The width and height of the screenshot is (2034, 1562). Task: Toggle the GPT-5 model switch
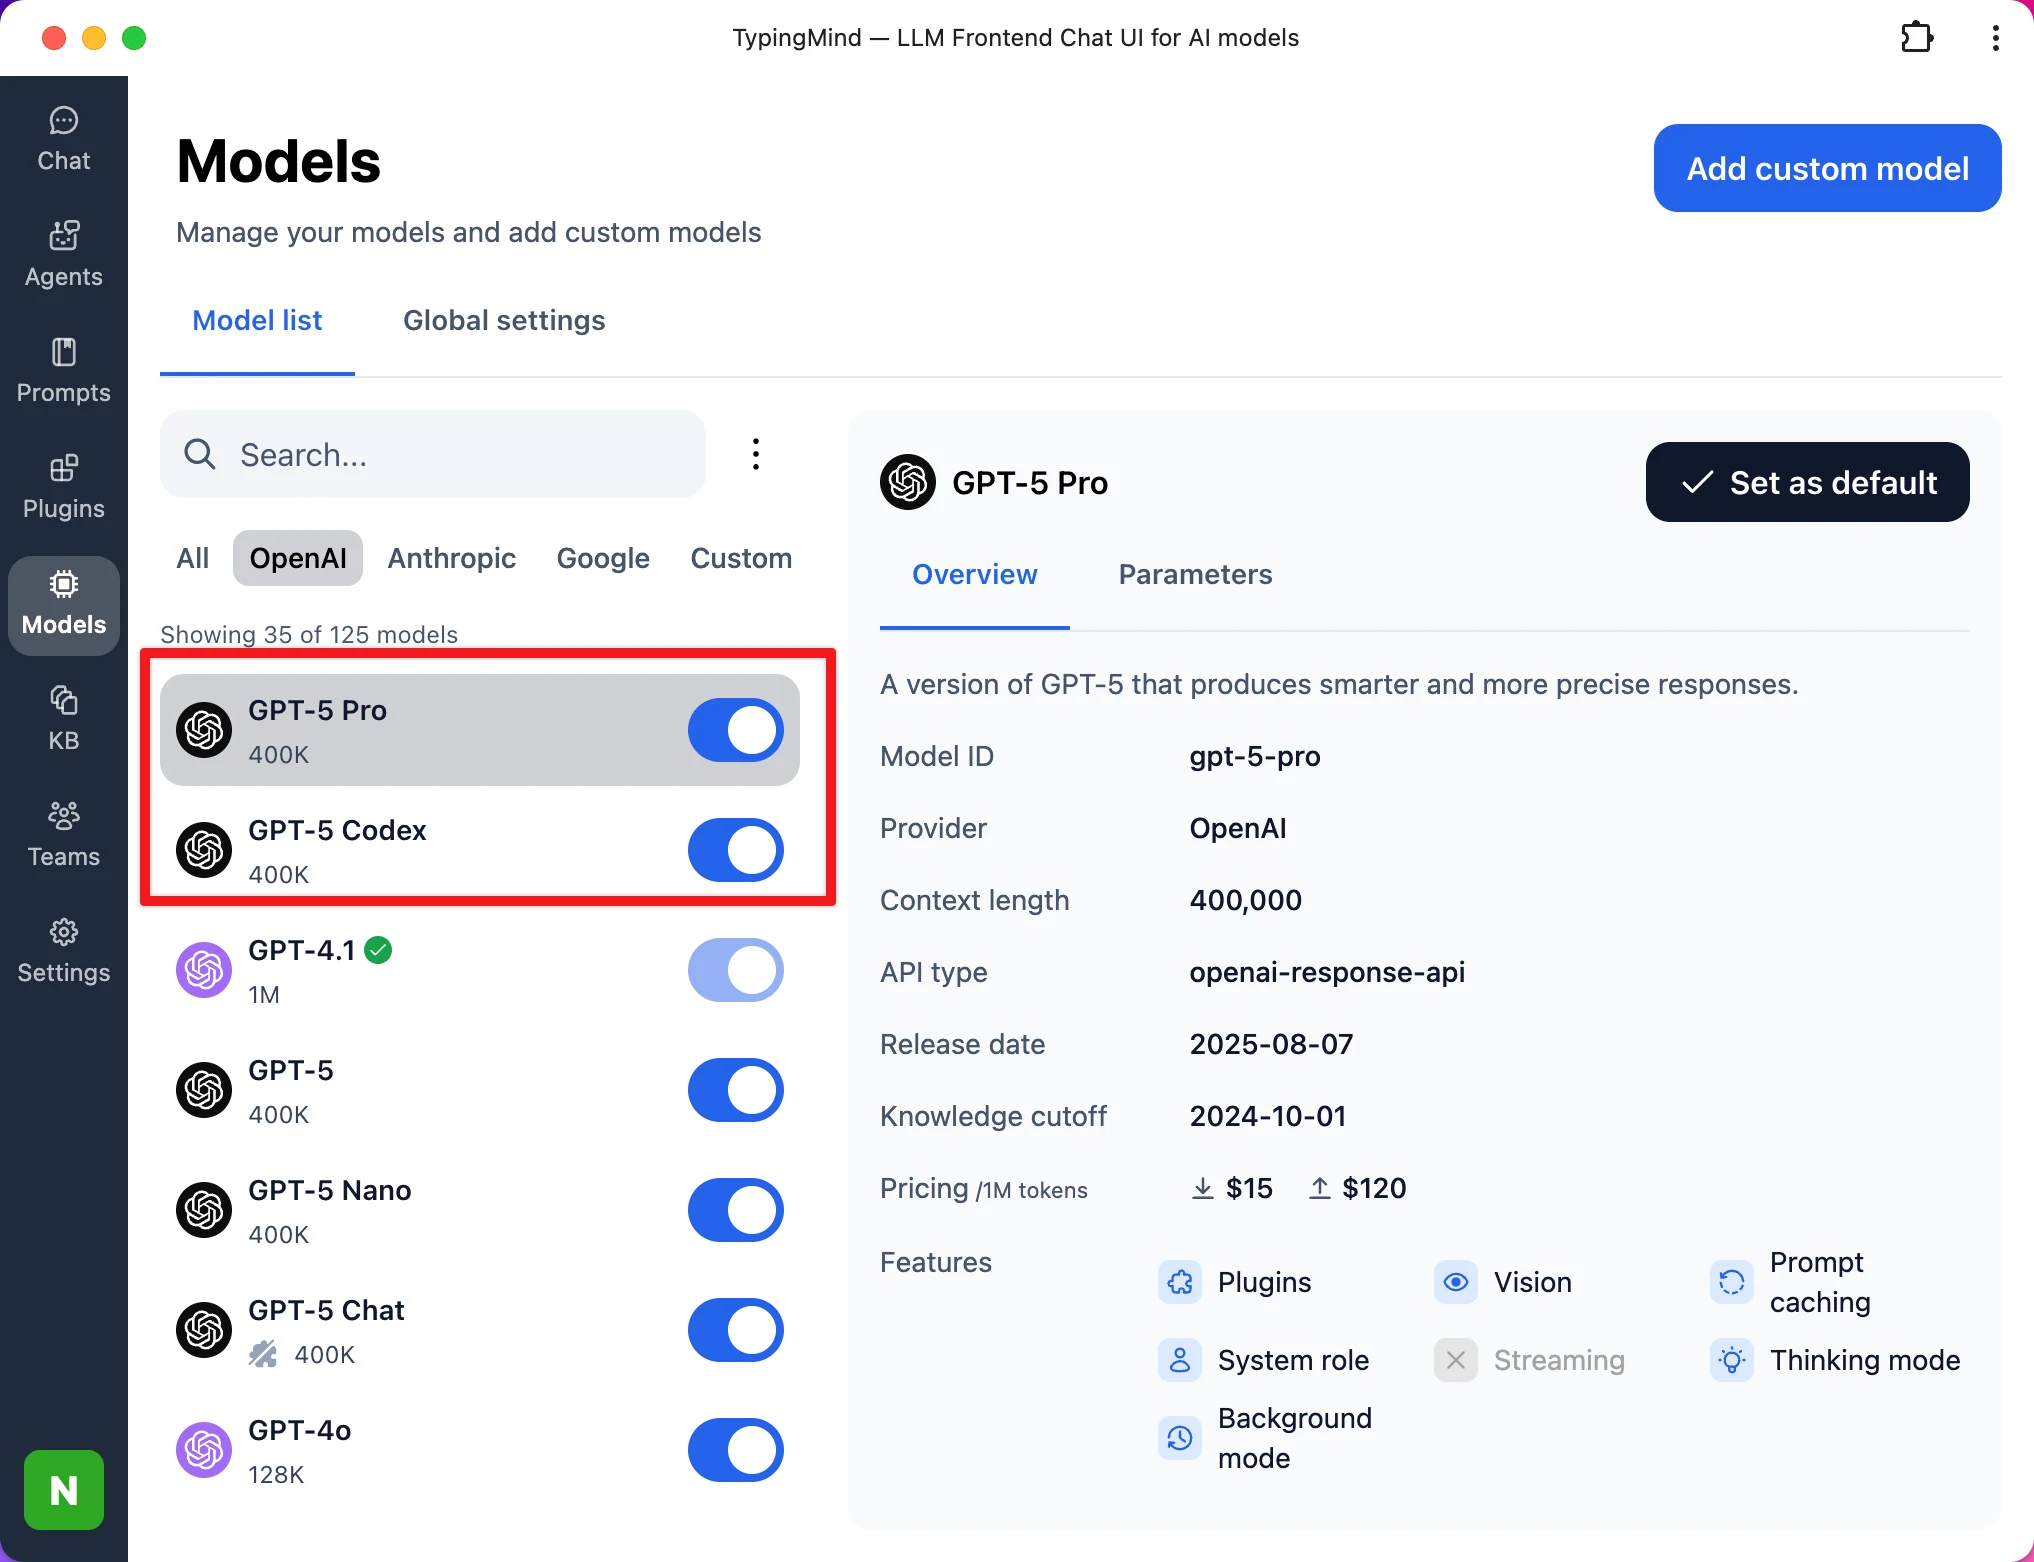pyautogui.click(x=736, y=1090)
